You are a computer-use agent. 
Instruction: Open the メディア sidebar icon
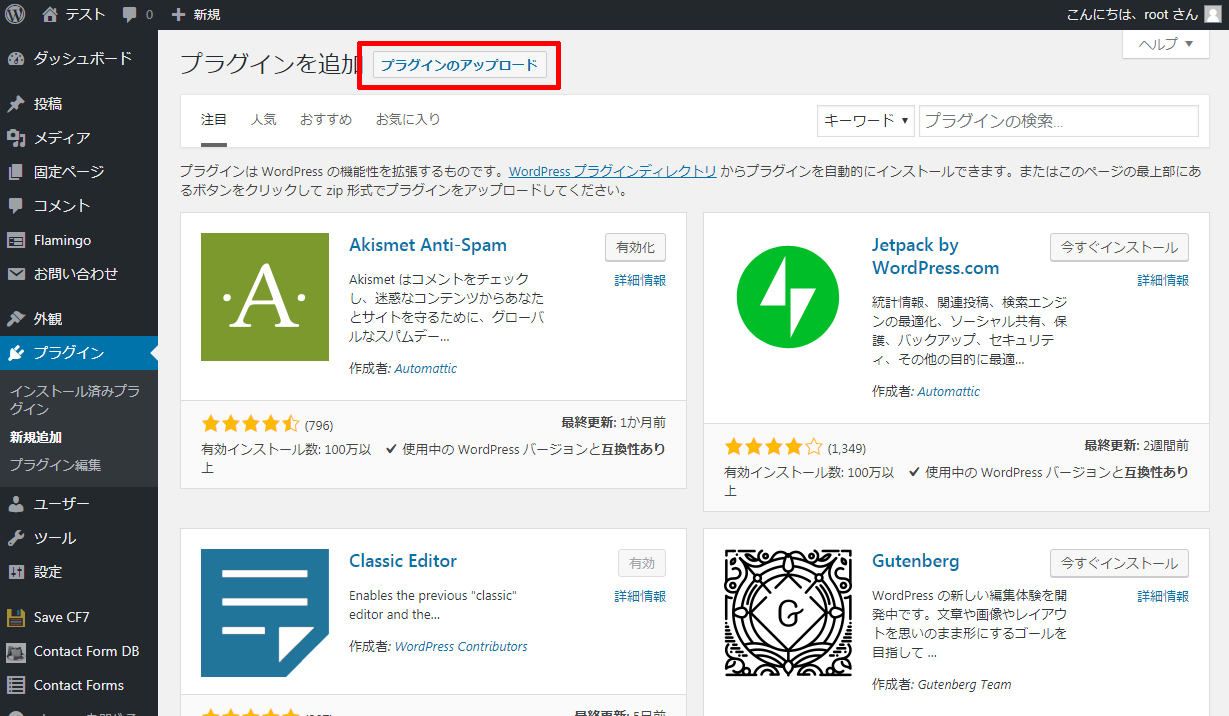point(16,138)
